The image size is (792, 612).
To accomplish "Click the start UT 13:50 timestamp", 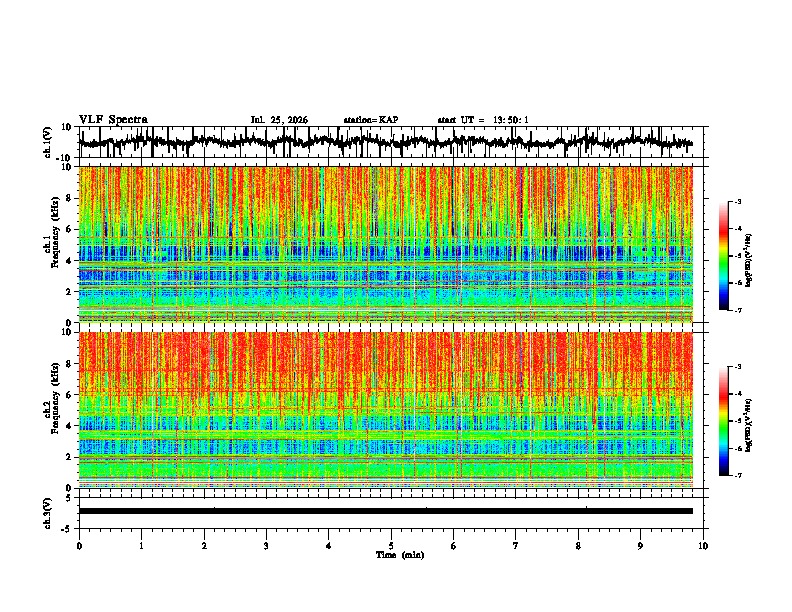I will click(483, 120).
